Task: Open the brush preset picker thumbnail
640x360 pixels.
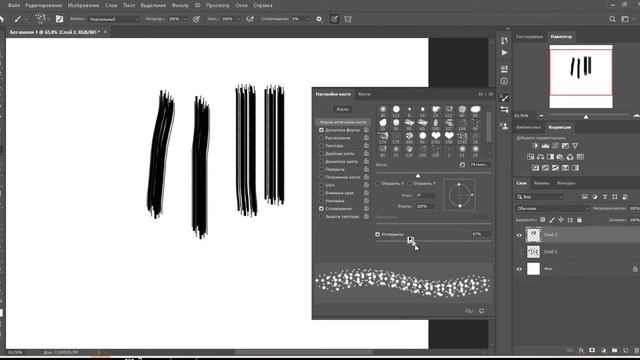Action: pyautogui.click(x=40, y=18)
